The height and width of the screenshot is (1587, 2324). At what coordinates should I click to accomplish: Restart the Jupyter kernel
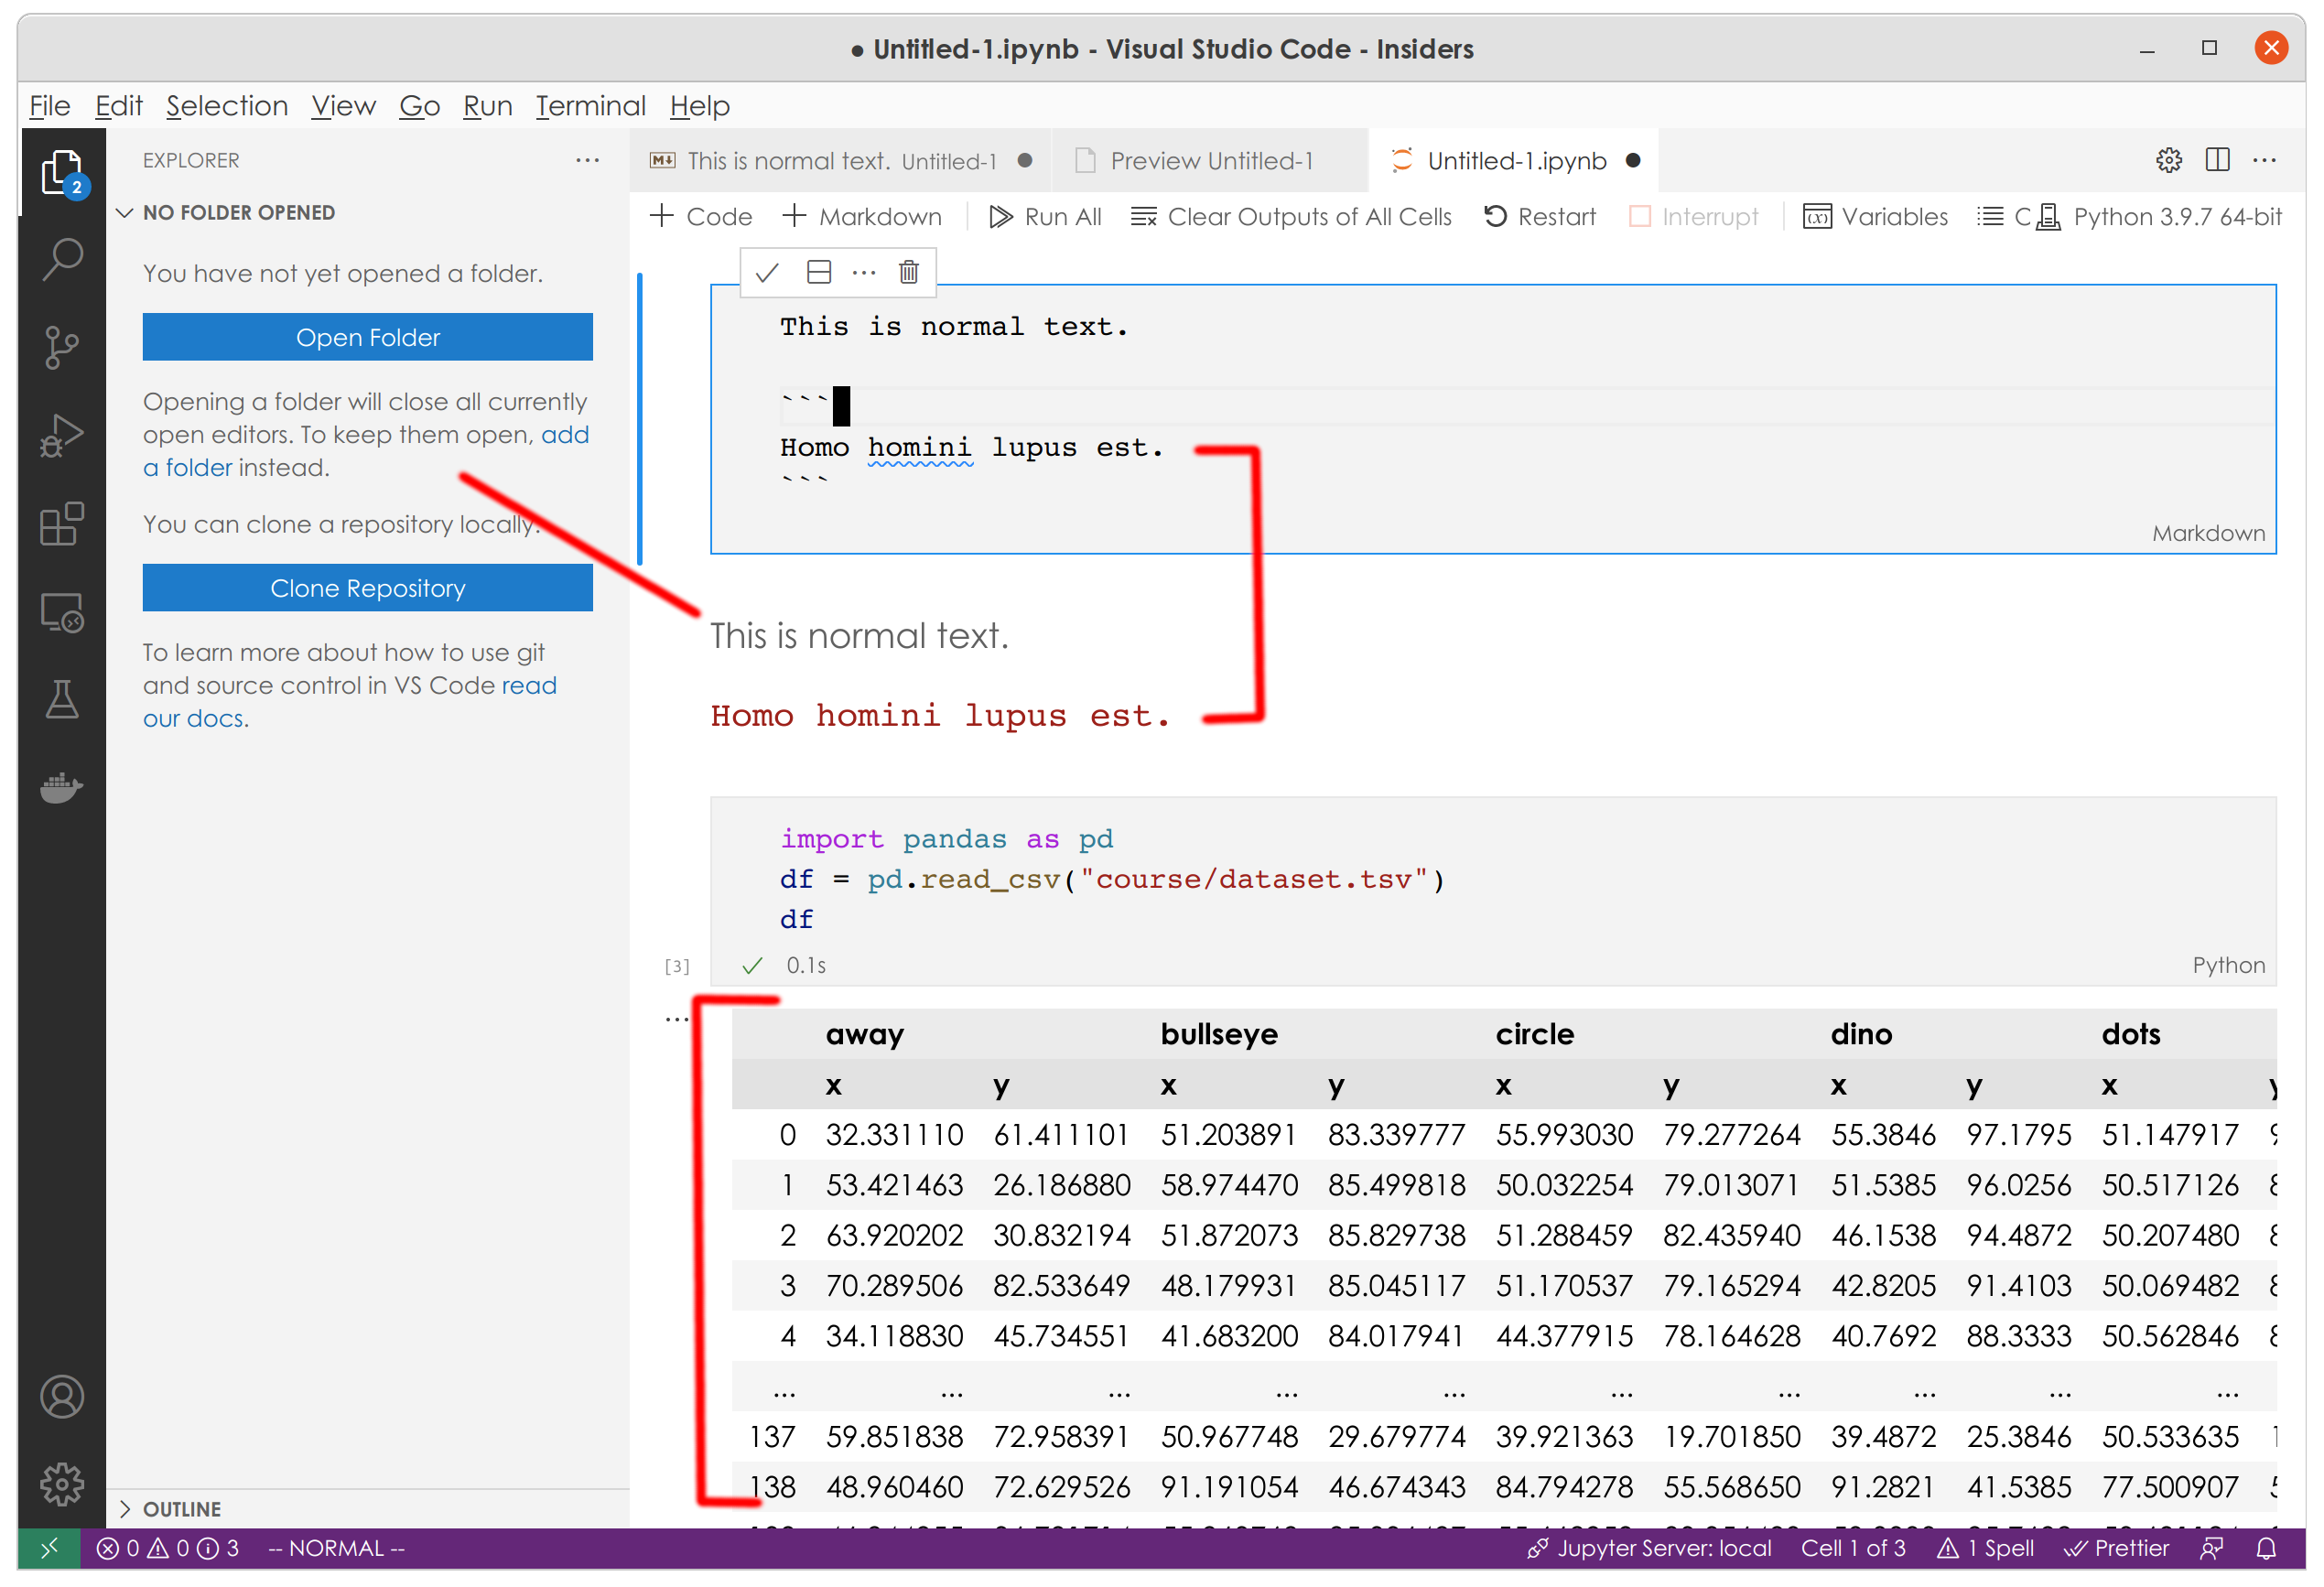tap(1539, 216)
